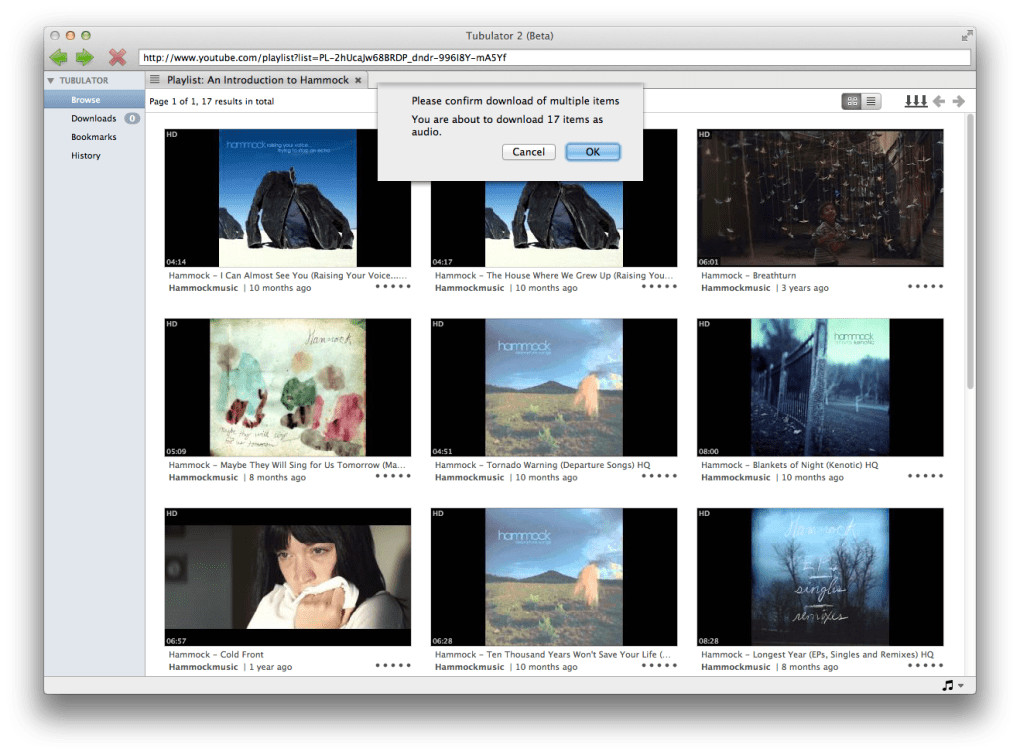Image resolution: width=1020 pixels, height=755 pixels.
Task: Click rating dots for The House Where We Grew Up
Action: [659, 287]
